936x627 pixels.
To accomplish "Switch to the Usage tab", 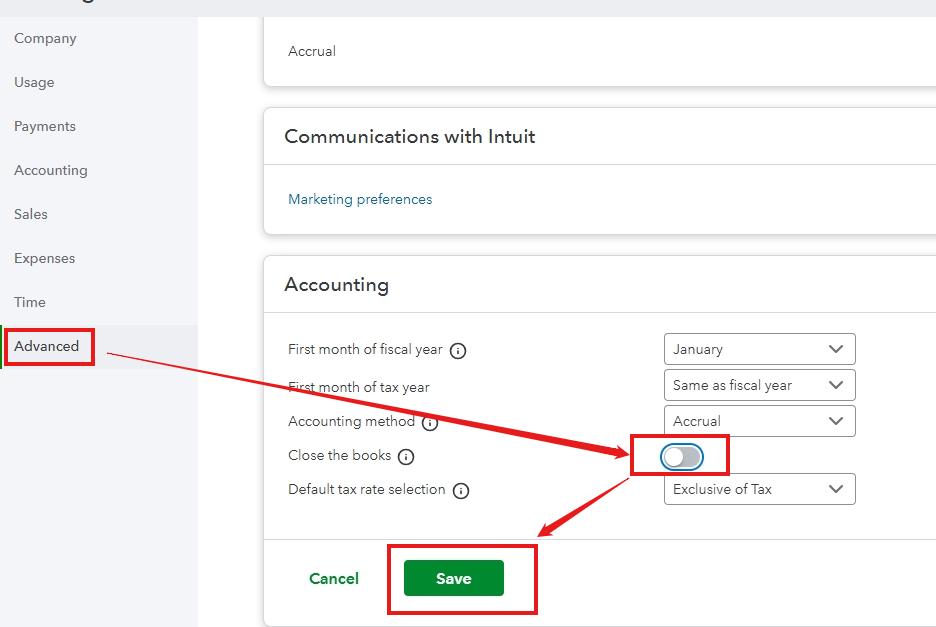I will (34, 82).
